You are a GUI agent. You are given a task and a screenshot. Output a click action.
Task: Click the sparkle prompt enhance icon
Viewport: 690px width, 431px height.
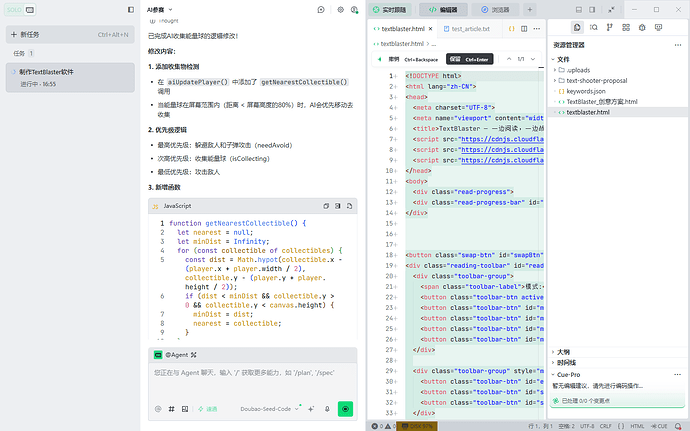pos(311,409)
